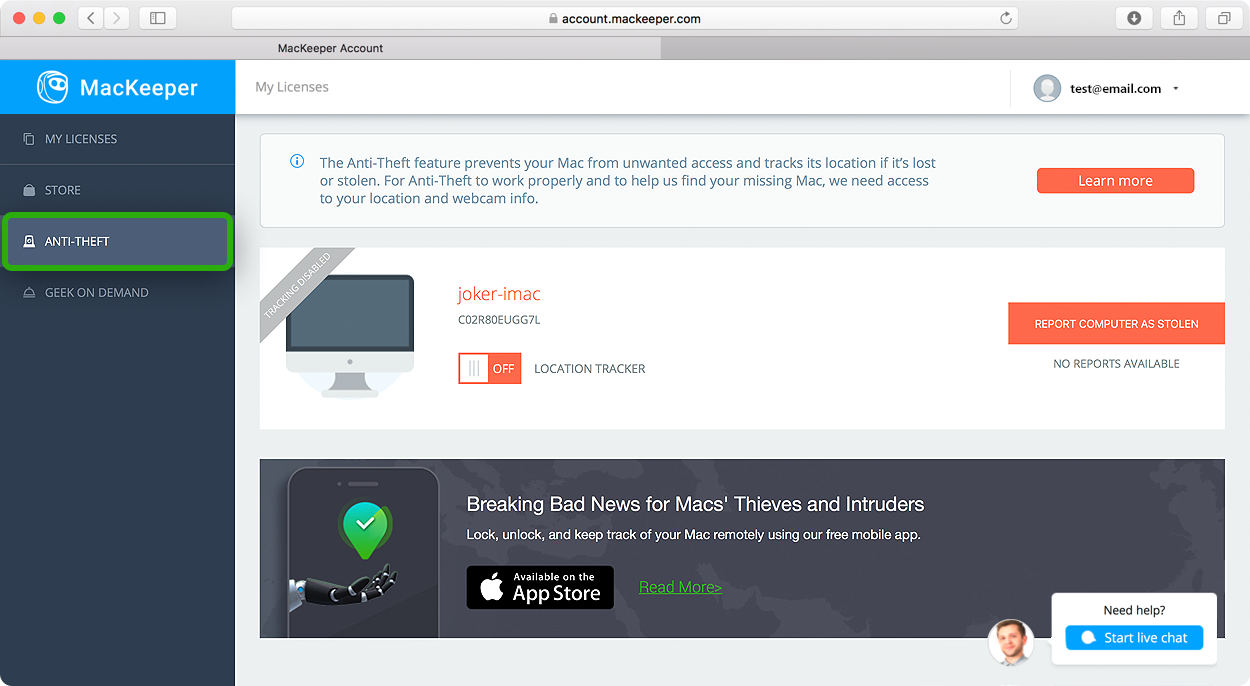This screenshot has height=686, width=1250.
Task: Go back in Safari
Action: 91,18
